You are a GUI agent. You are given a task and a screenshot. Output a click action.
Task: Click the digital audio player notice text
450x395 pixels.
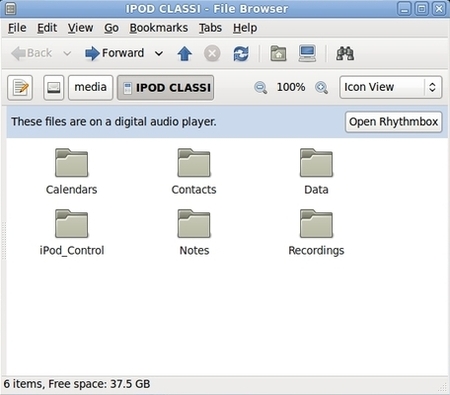pyautogui.click(x=114, y=122)
